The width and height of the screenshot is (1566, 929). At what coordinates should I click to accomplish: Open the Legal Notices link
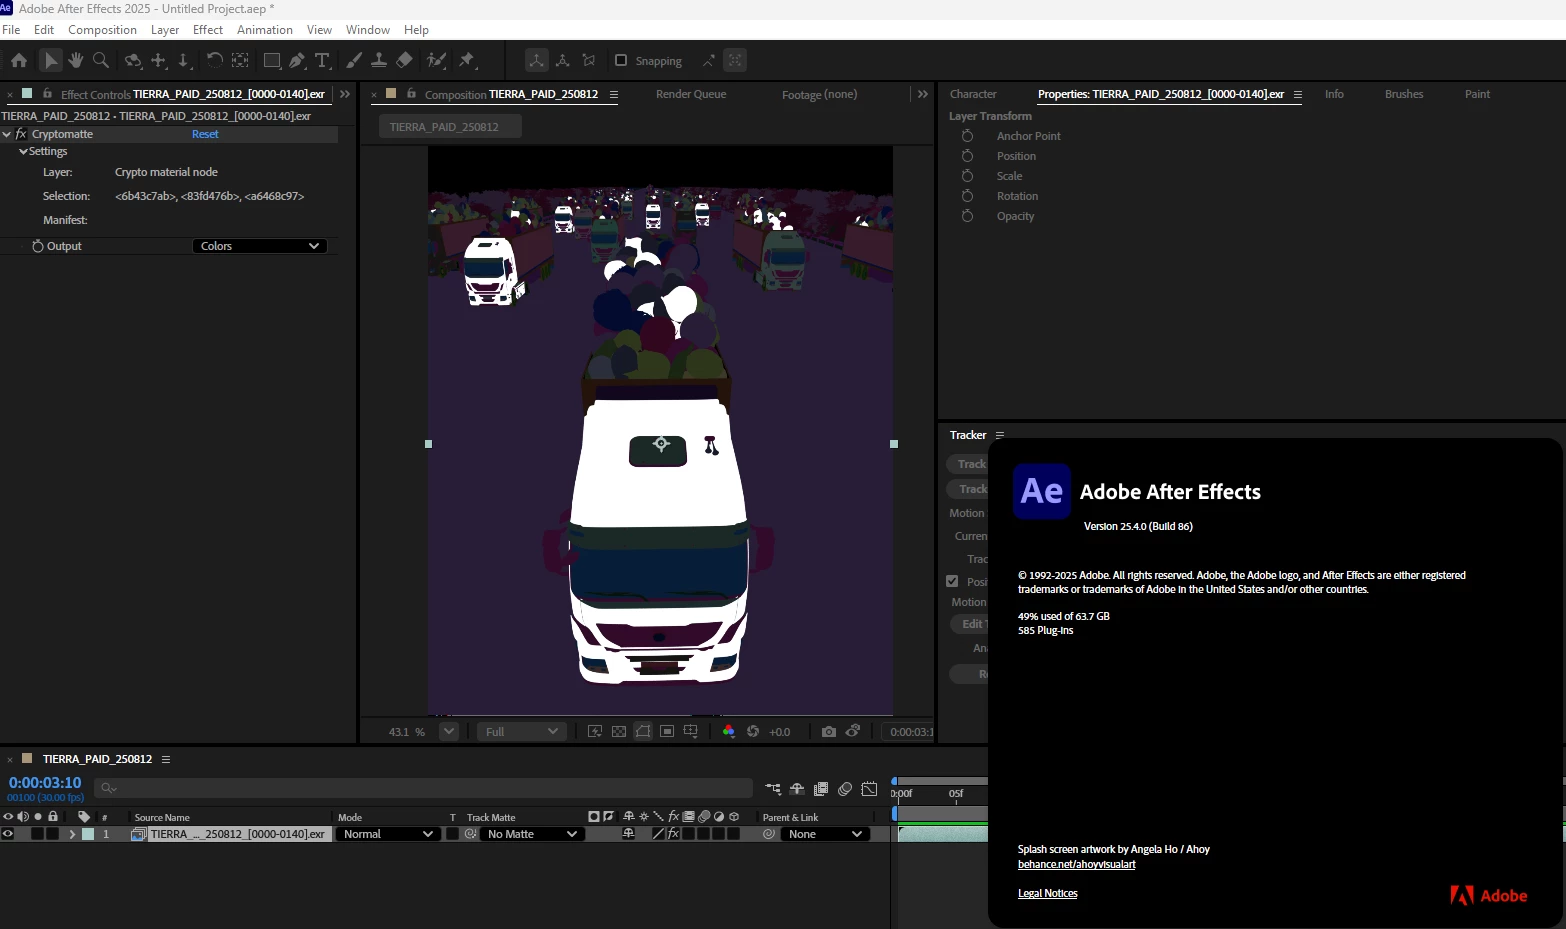coord(1048,893)
